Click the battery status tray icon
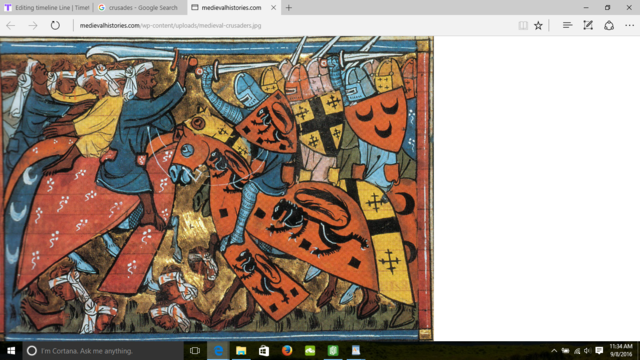Viewport: 640px width, 360px height. [565, 351]
